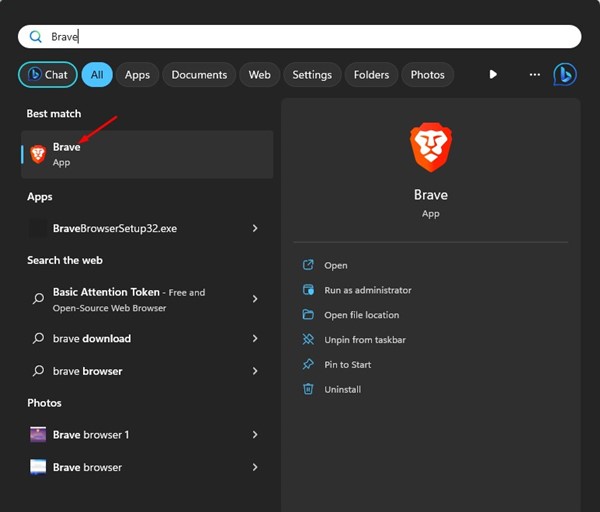The image size is (600, 512).
Task: Click the Search the web heading
Action: 65,260
